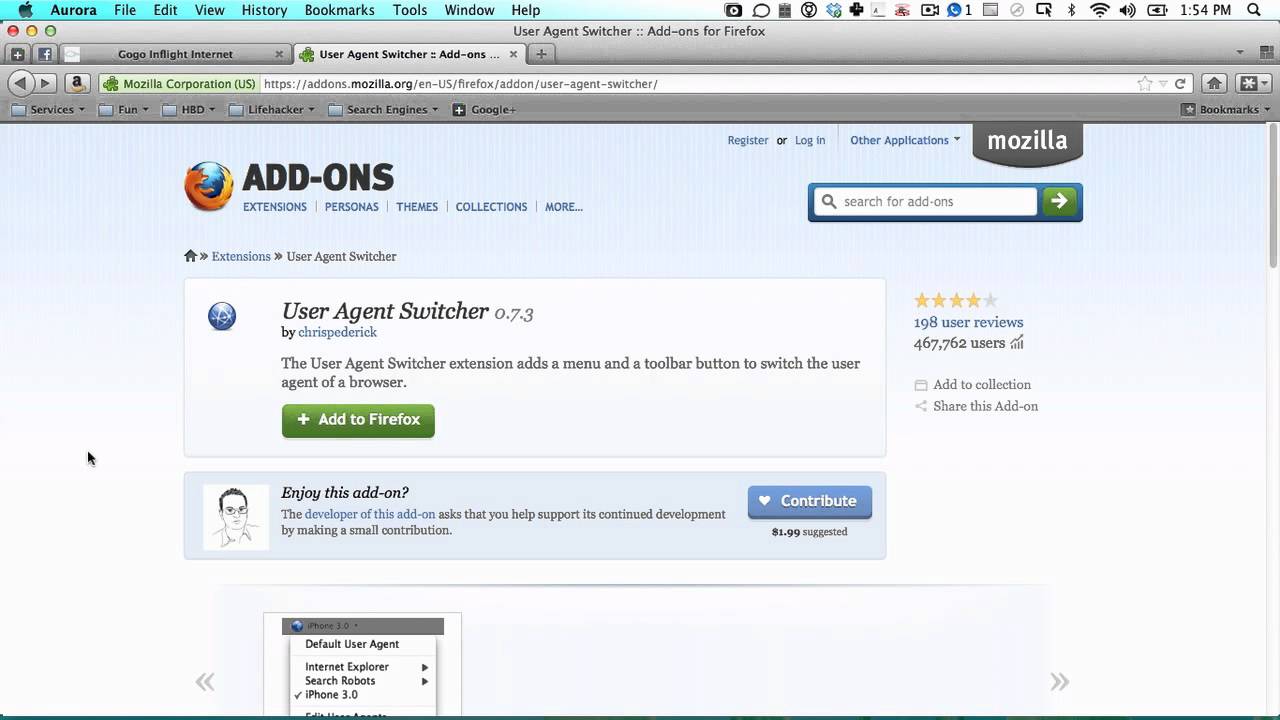Click the Bluetooth menu bar icon
This screenshot has width=1280, height=720.
[x=1071, y=10]
